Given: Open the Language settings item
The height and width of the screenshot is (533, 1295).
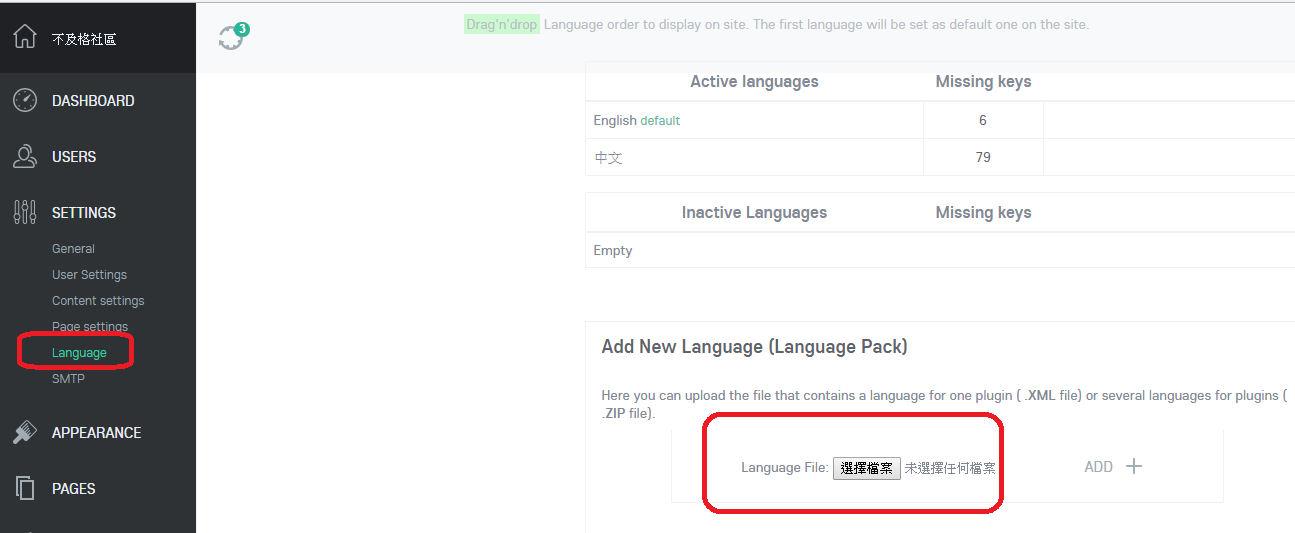Looking at the screenshot, I should tap(79, 353).
